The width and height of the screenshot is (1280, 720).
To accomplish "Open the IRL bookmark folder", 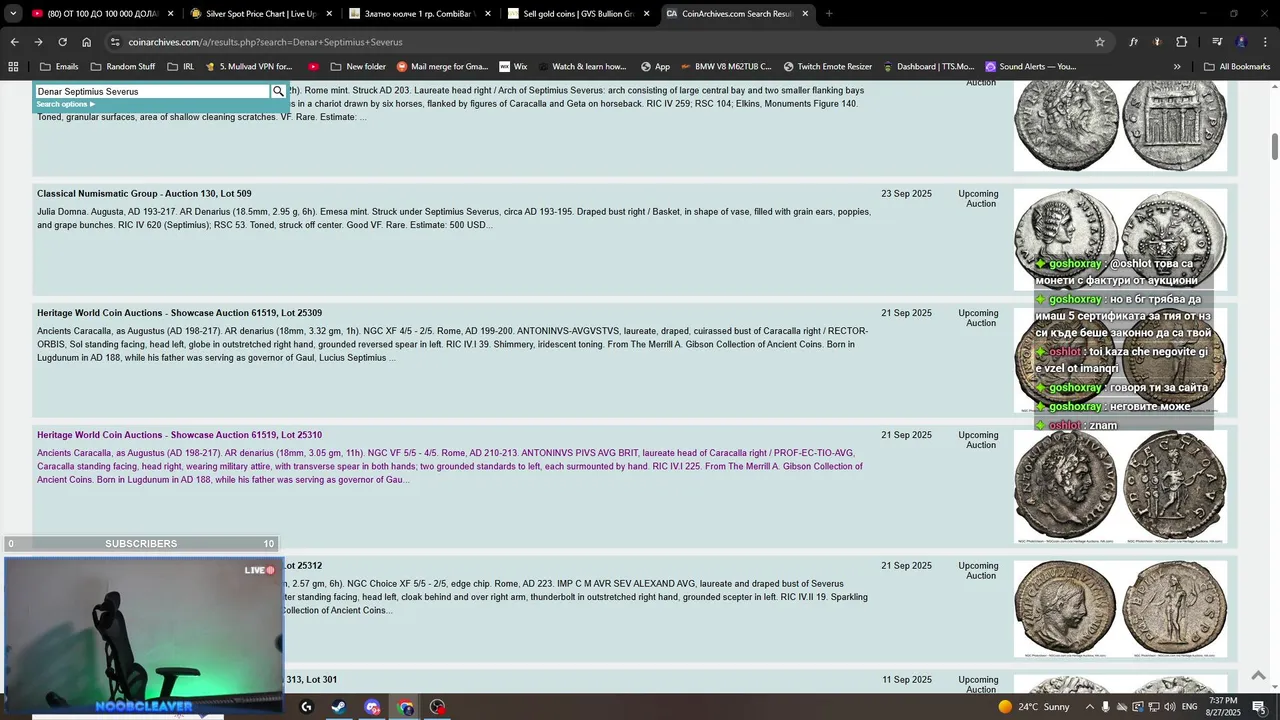I will click(x=181, y=67).
